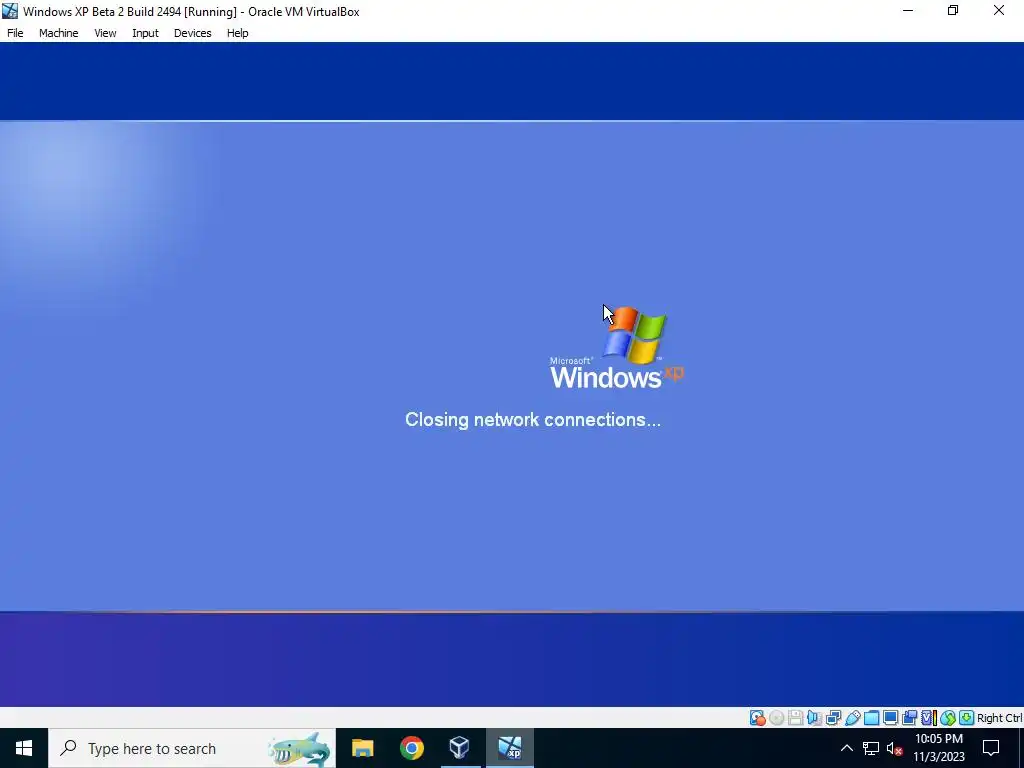Screen dimensions: 1024x768
Task: Minimize the VirtualBox window
Action: point(908,11)
